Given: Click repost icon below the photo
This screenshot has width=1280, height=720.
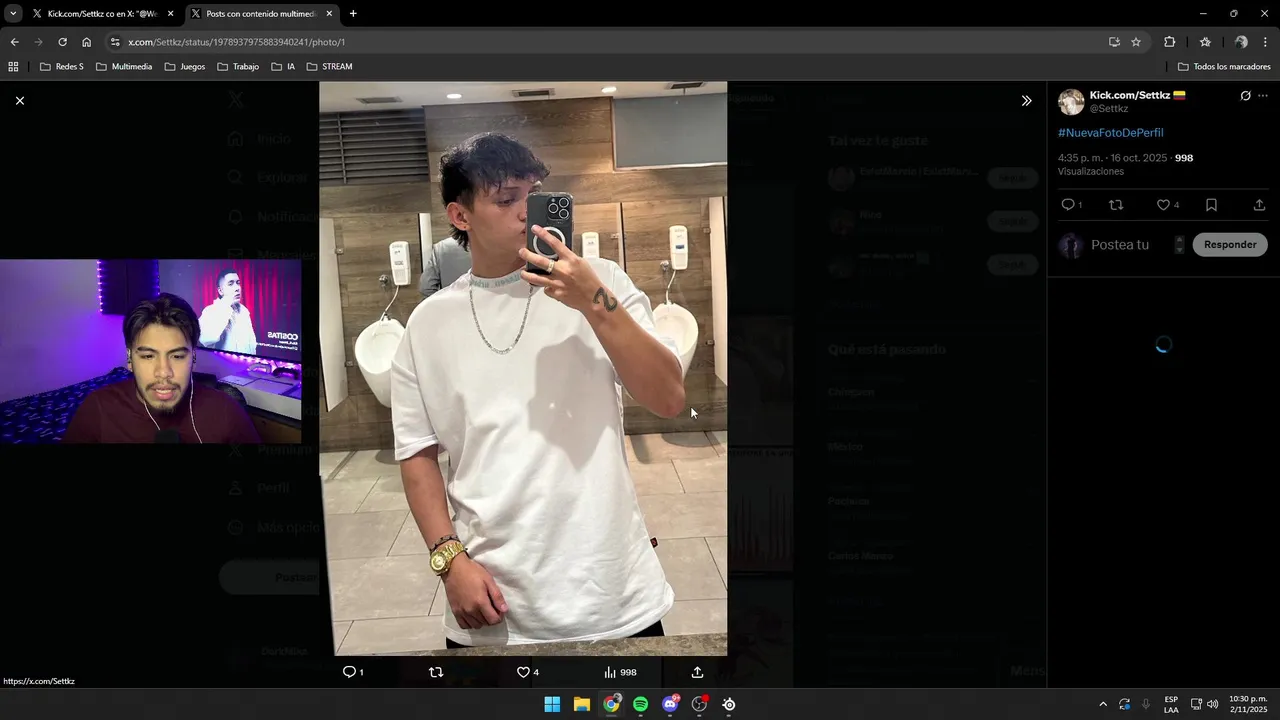Looking at the screenshot, I should (436, 672).
